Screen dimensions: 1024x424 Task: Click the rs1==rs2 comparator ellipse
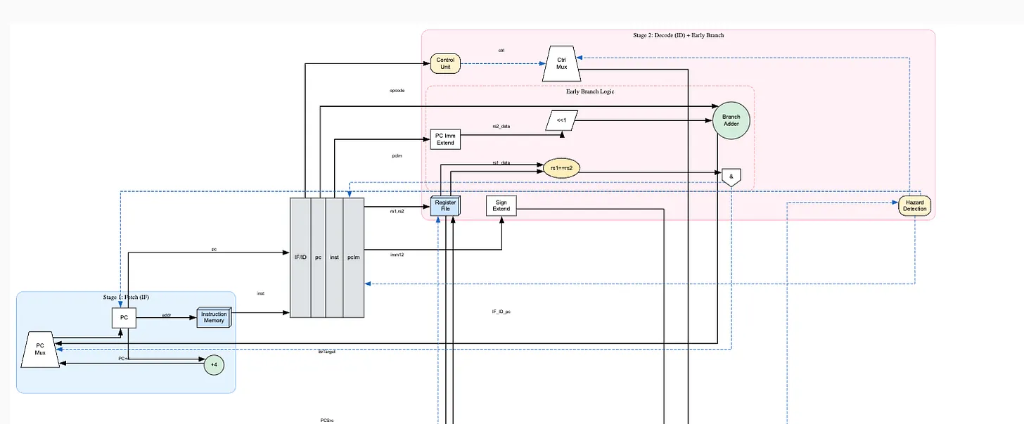click(x=562, y=168)
